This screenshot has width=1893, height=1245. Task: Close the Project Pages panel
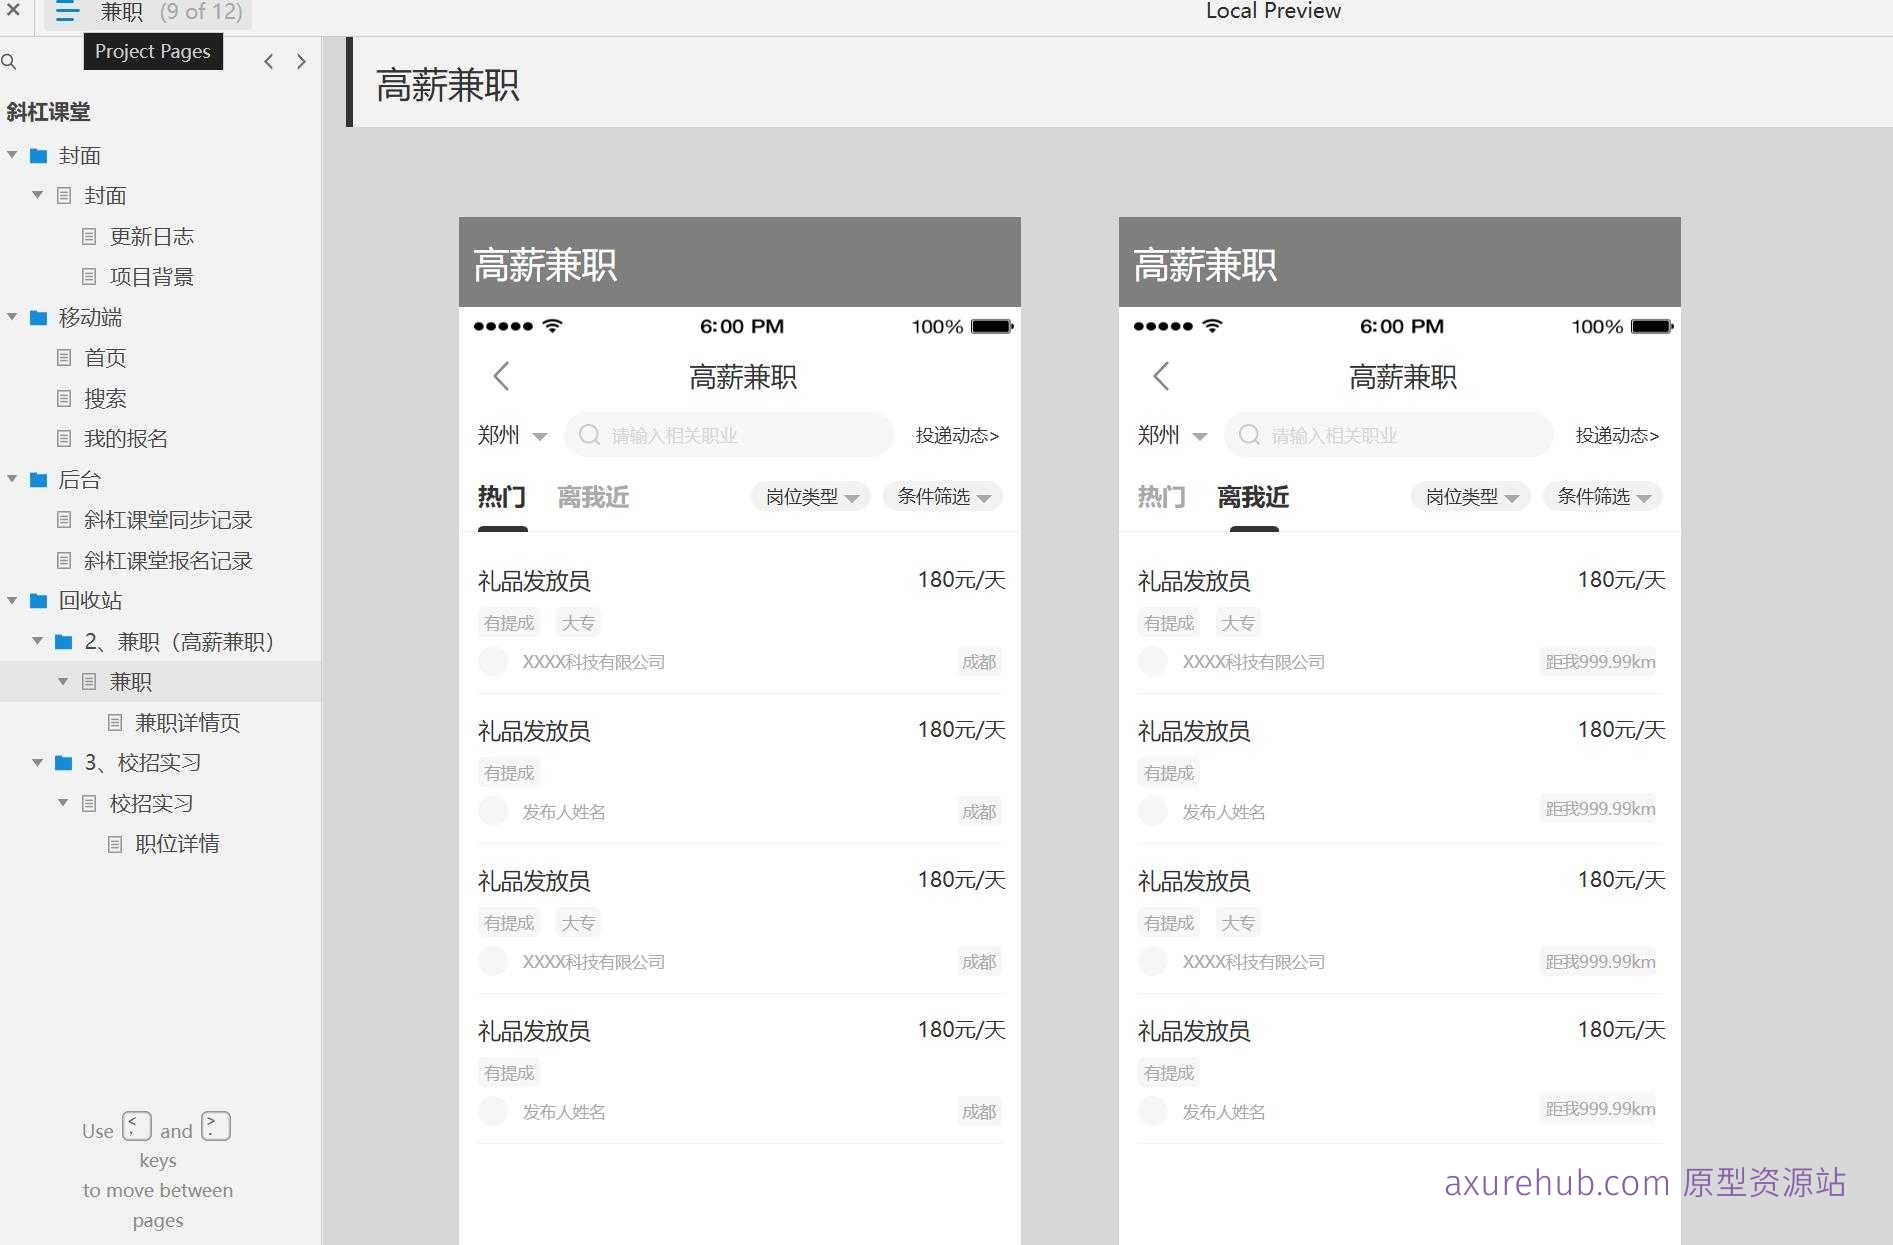click(13, 12)
